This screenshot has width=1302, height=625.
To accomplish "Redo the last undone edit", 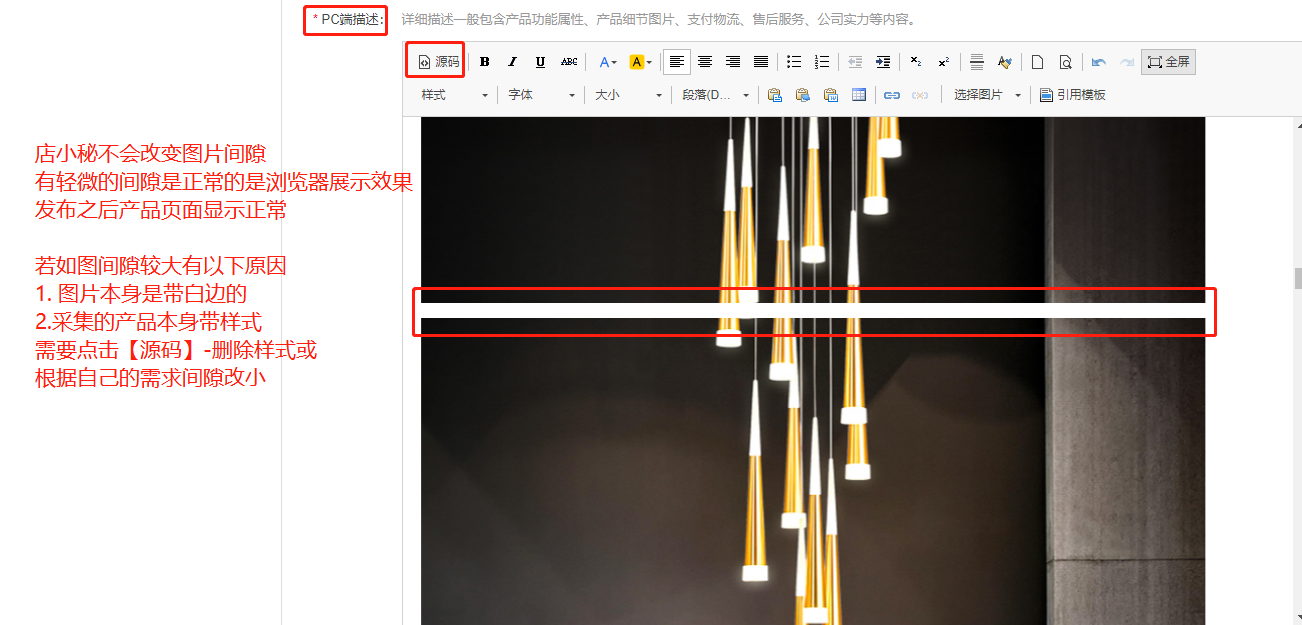I will pyautogui.click(x=1127, y=62).
